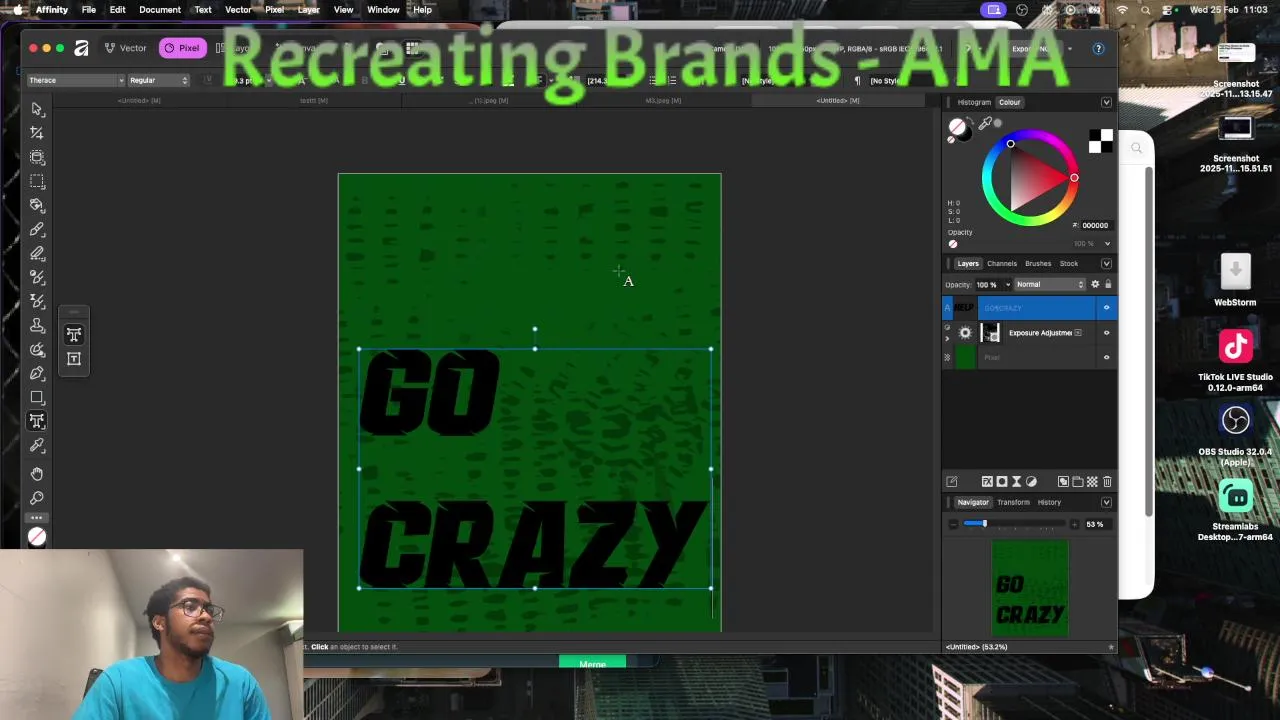Expand the Colour panel options menu
Viewport: 1280px width, 720px height.
coord(1106,102)
